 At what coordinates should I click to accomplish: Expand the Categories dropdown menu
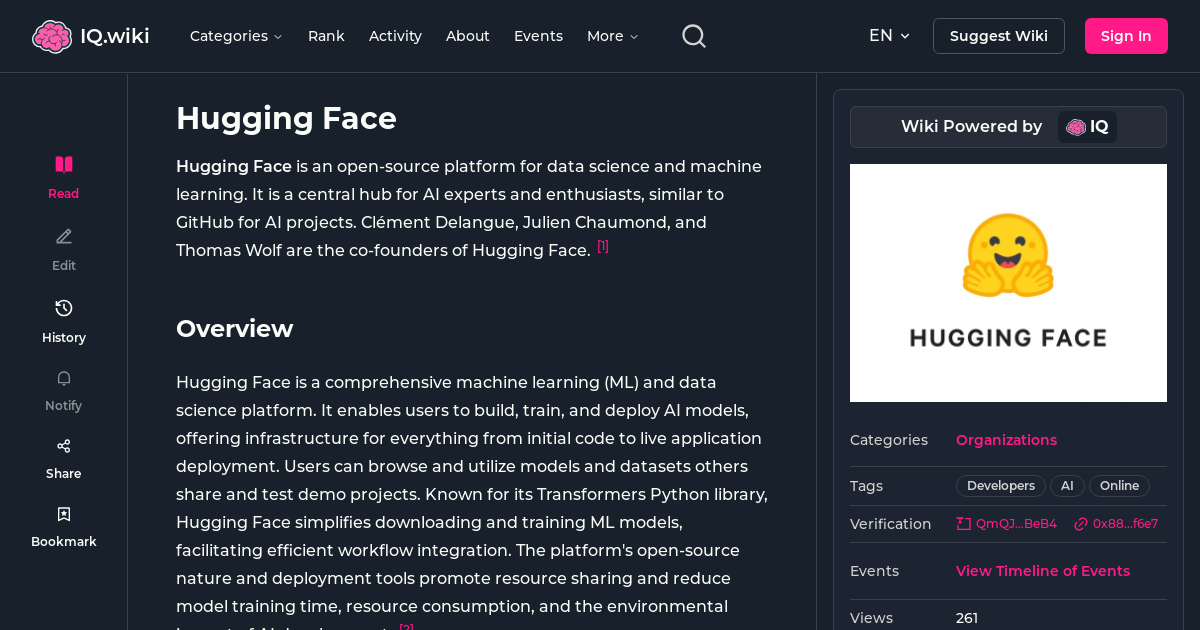pyautogui.click(x=236, y=36)
